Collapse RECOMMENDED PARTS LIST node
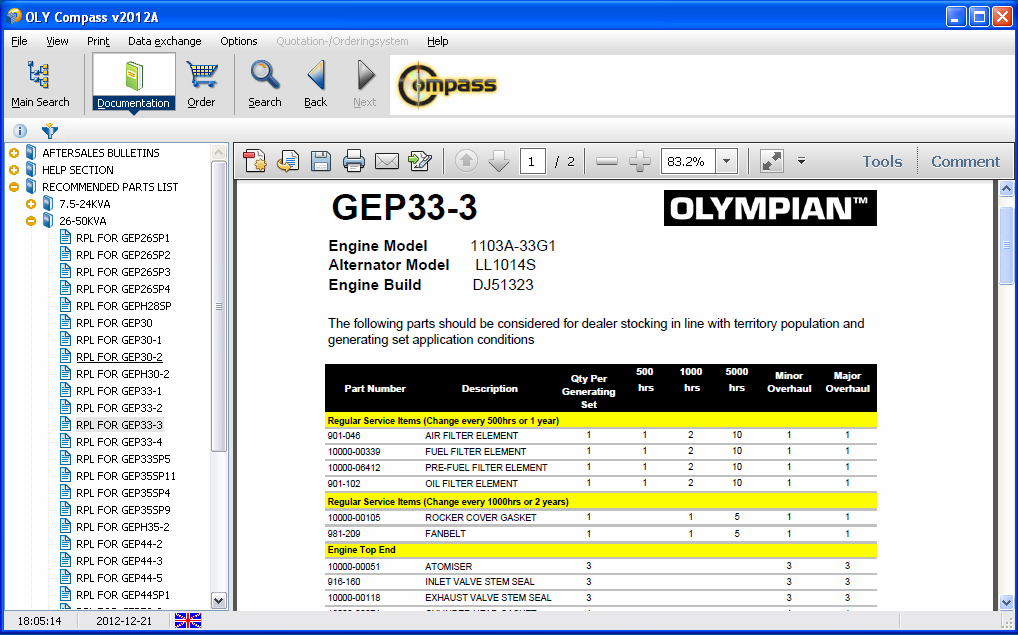Image resolution: width=1018 pixels, height=635 pixels. pos(14,187)
